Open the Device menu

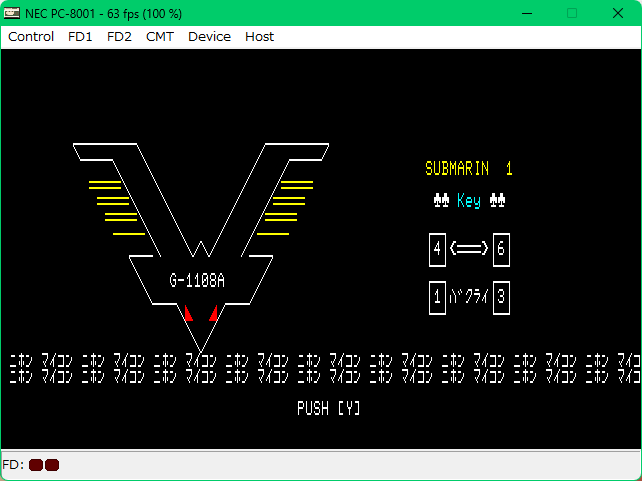[209, 37]
